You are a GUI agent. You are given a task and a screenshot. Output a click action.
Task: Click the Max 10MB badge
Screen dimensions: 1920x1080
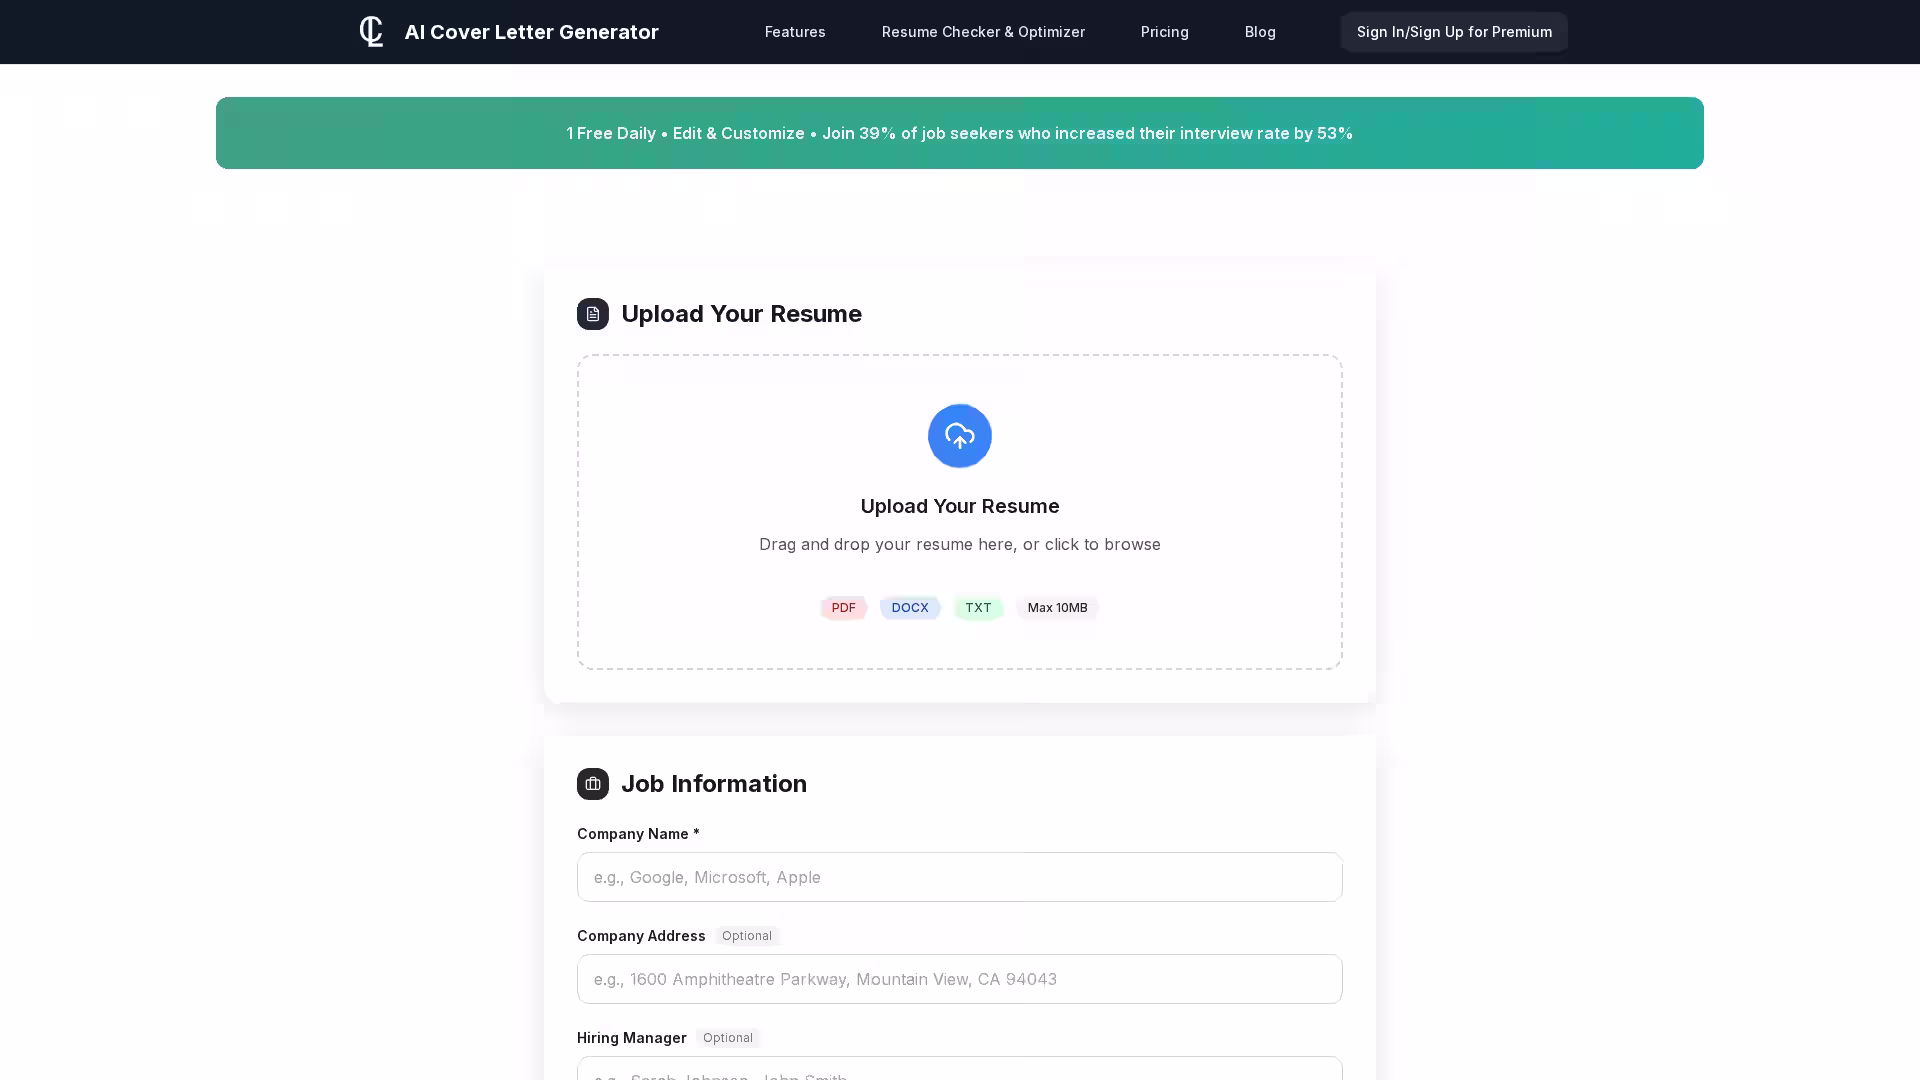[x=1057, y=608]
